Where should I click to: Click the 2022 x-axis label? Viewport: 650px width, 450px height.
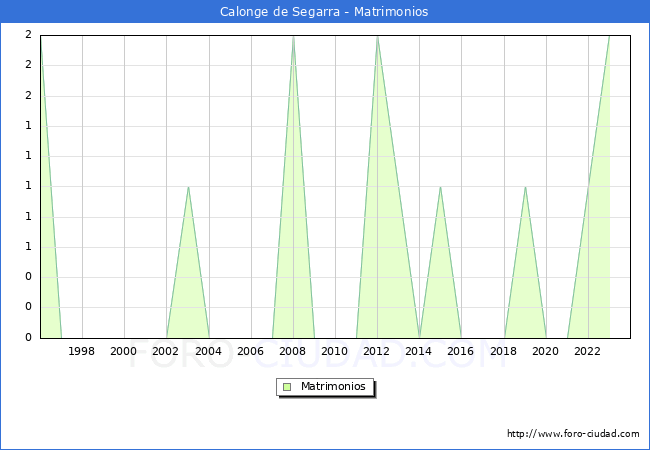587,351
